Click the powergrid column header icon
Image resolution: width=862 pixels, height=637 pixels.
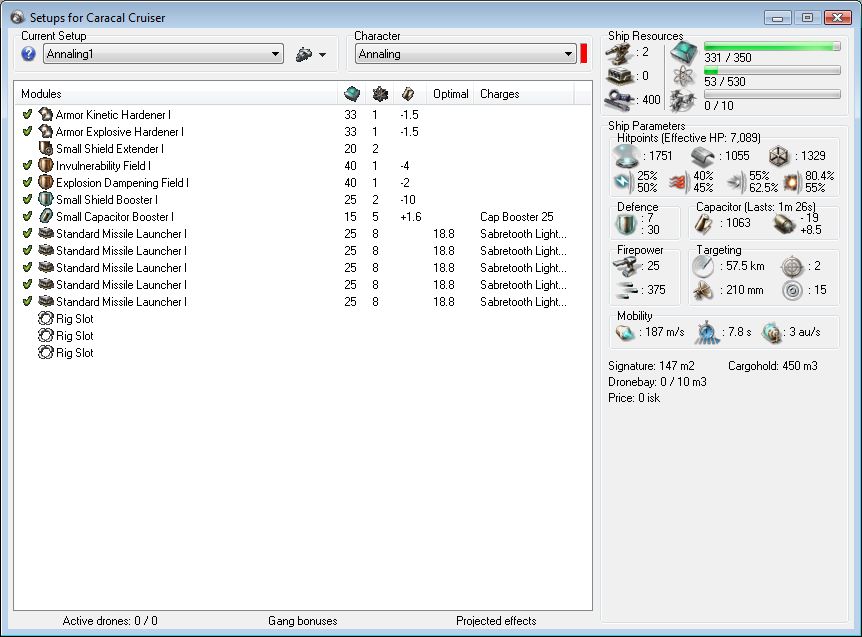[380, 94]
